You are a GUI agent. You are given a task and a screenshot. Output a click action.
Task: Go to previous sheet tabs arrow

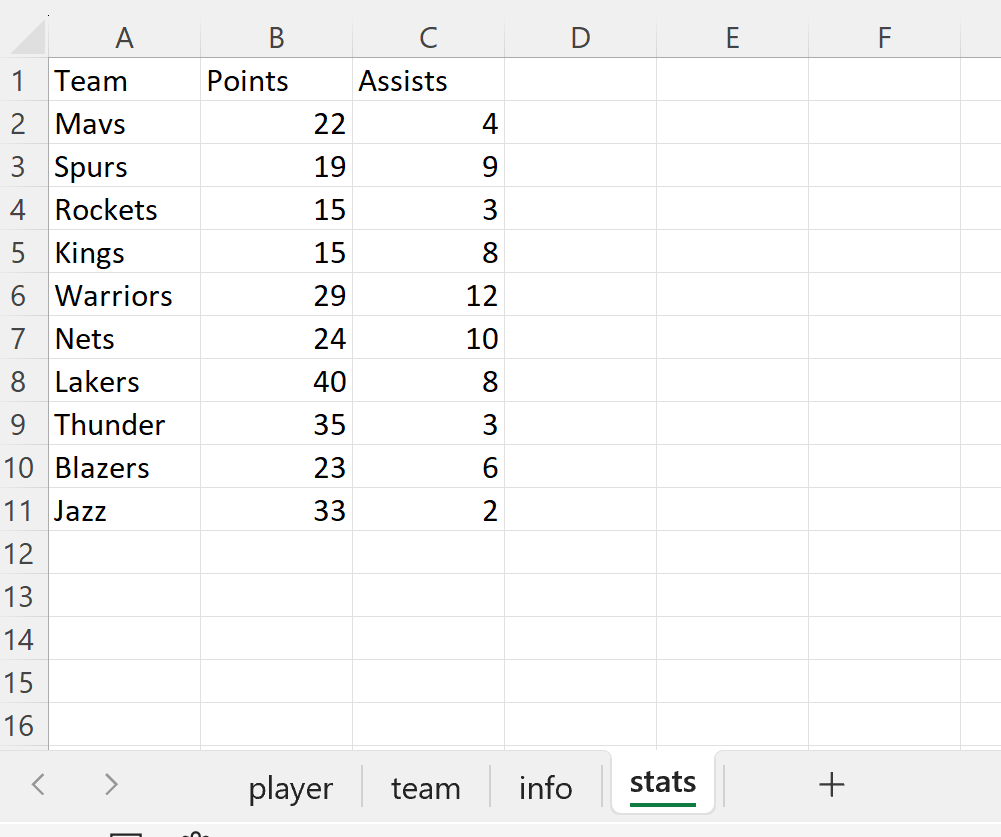[x=38, y=784]
